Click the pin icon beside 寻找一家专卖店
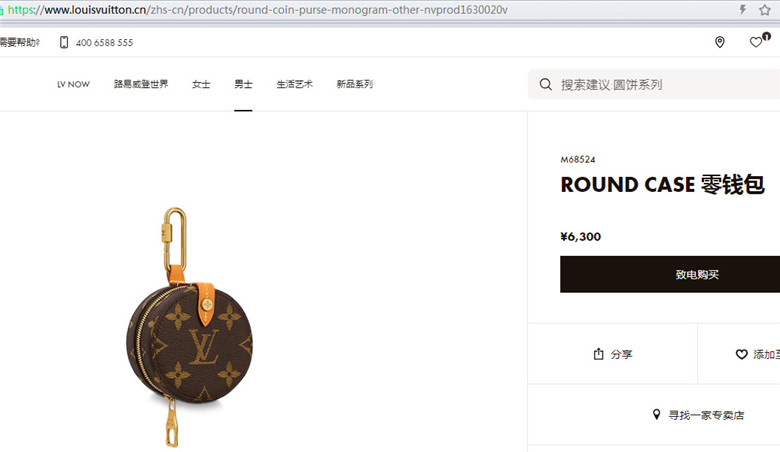This screenshot has width=780, height=452. [657, 414]
